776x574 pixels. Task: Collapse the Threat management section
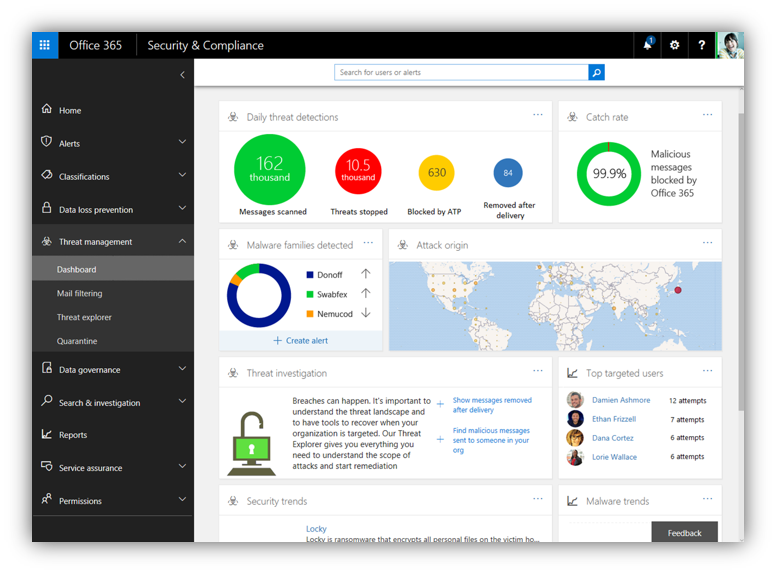[182, 241]
